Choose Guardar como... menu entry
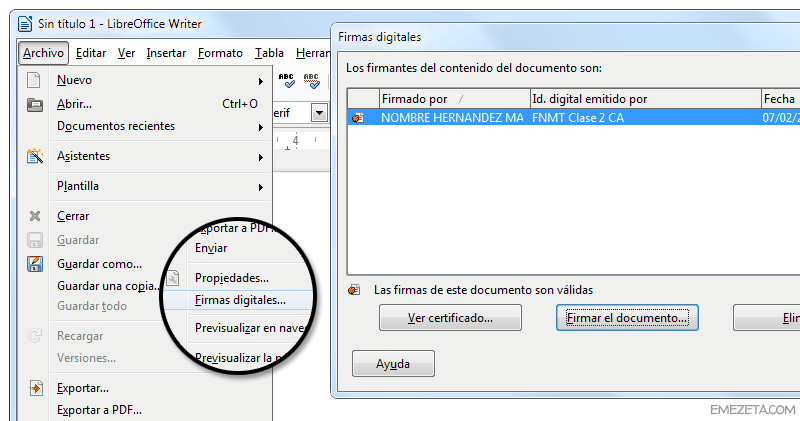 99,264
